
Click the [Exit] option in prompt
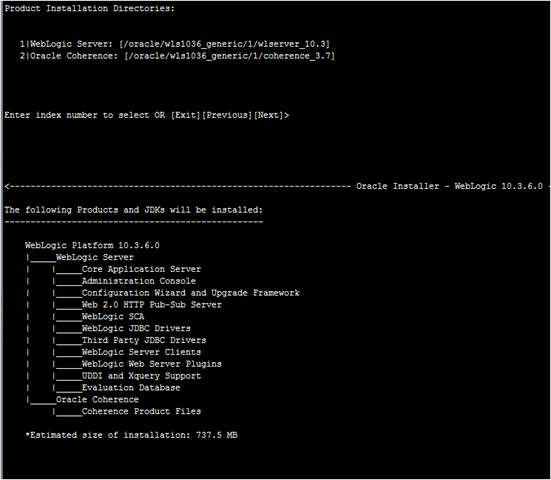pyautogui.click(x=186, y=115)
